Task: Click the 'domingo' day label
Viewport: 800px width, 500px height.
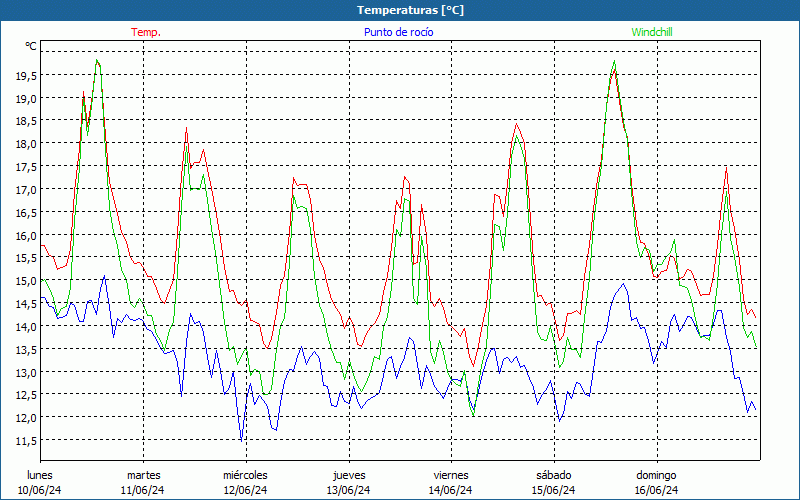Action: pos(656,475)
